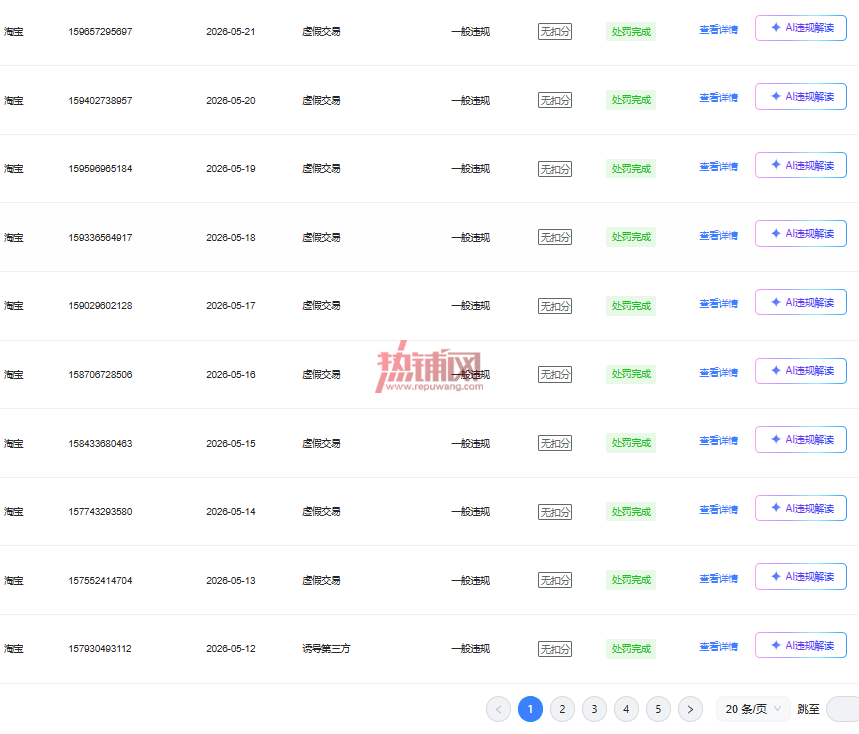Click sparkle icon in 2026-05-17 AI违规解读 button
The width and height of the screenshot is (859, 734).
(x=776, y=302)
